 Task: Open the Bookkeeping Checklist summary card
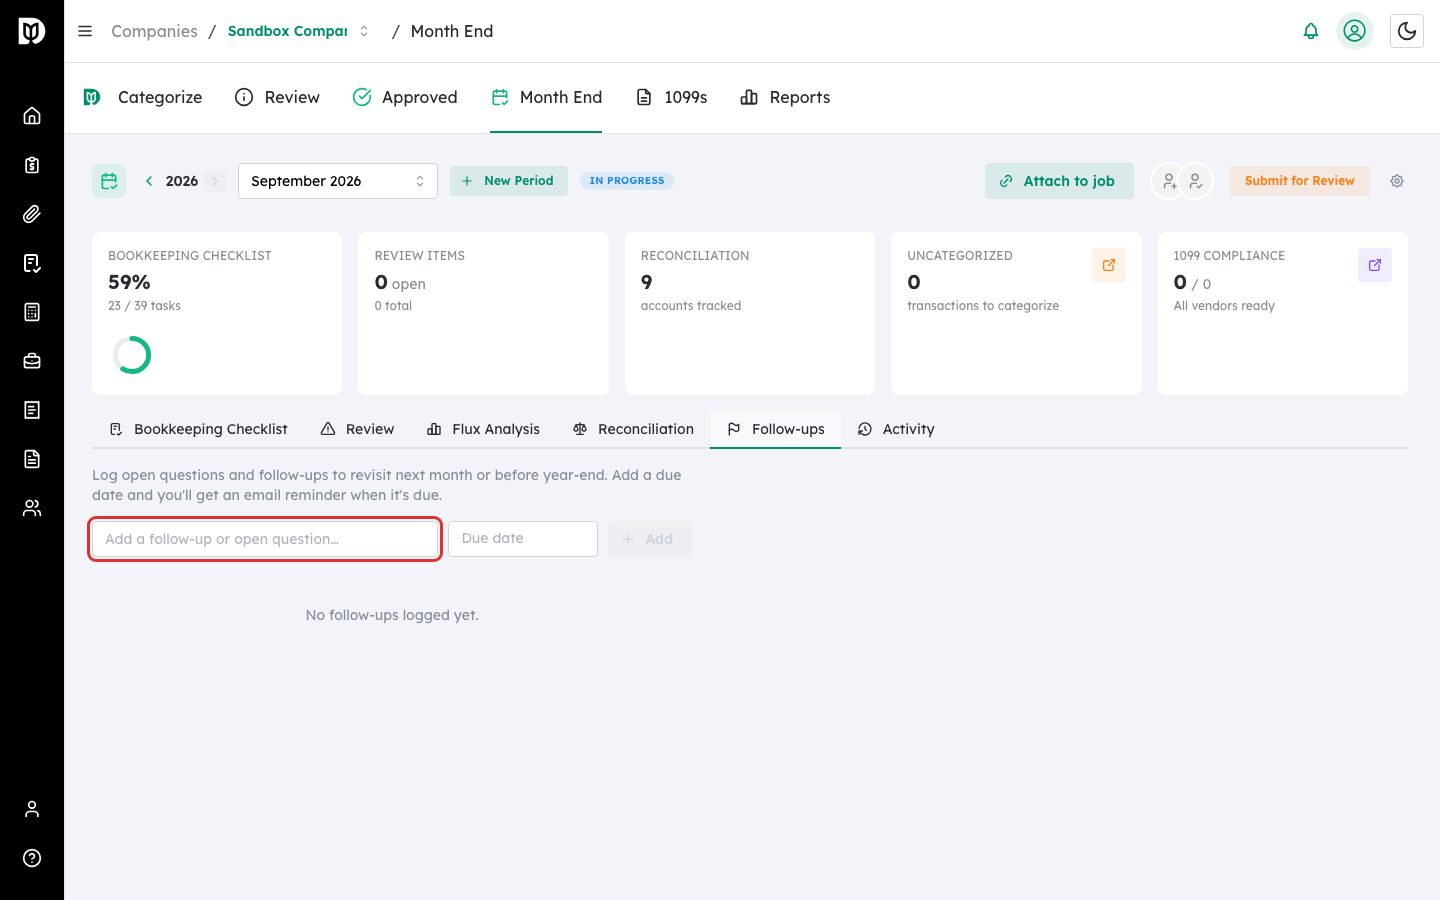click(217, 313)
